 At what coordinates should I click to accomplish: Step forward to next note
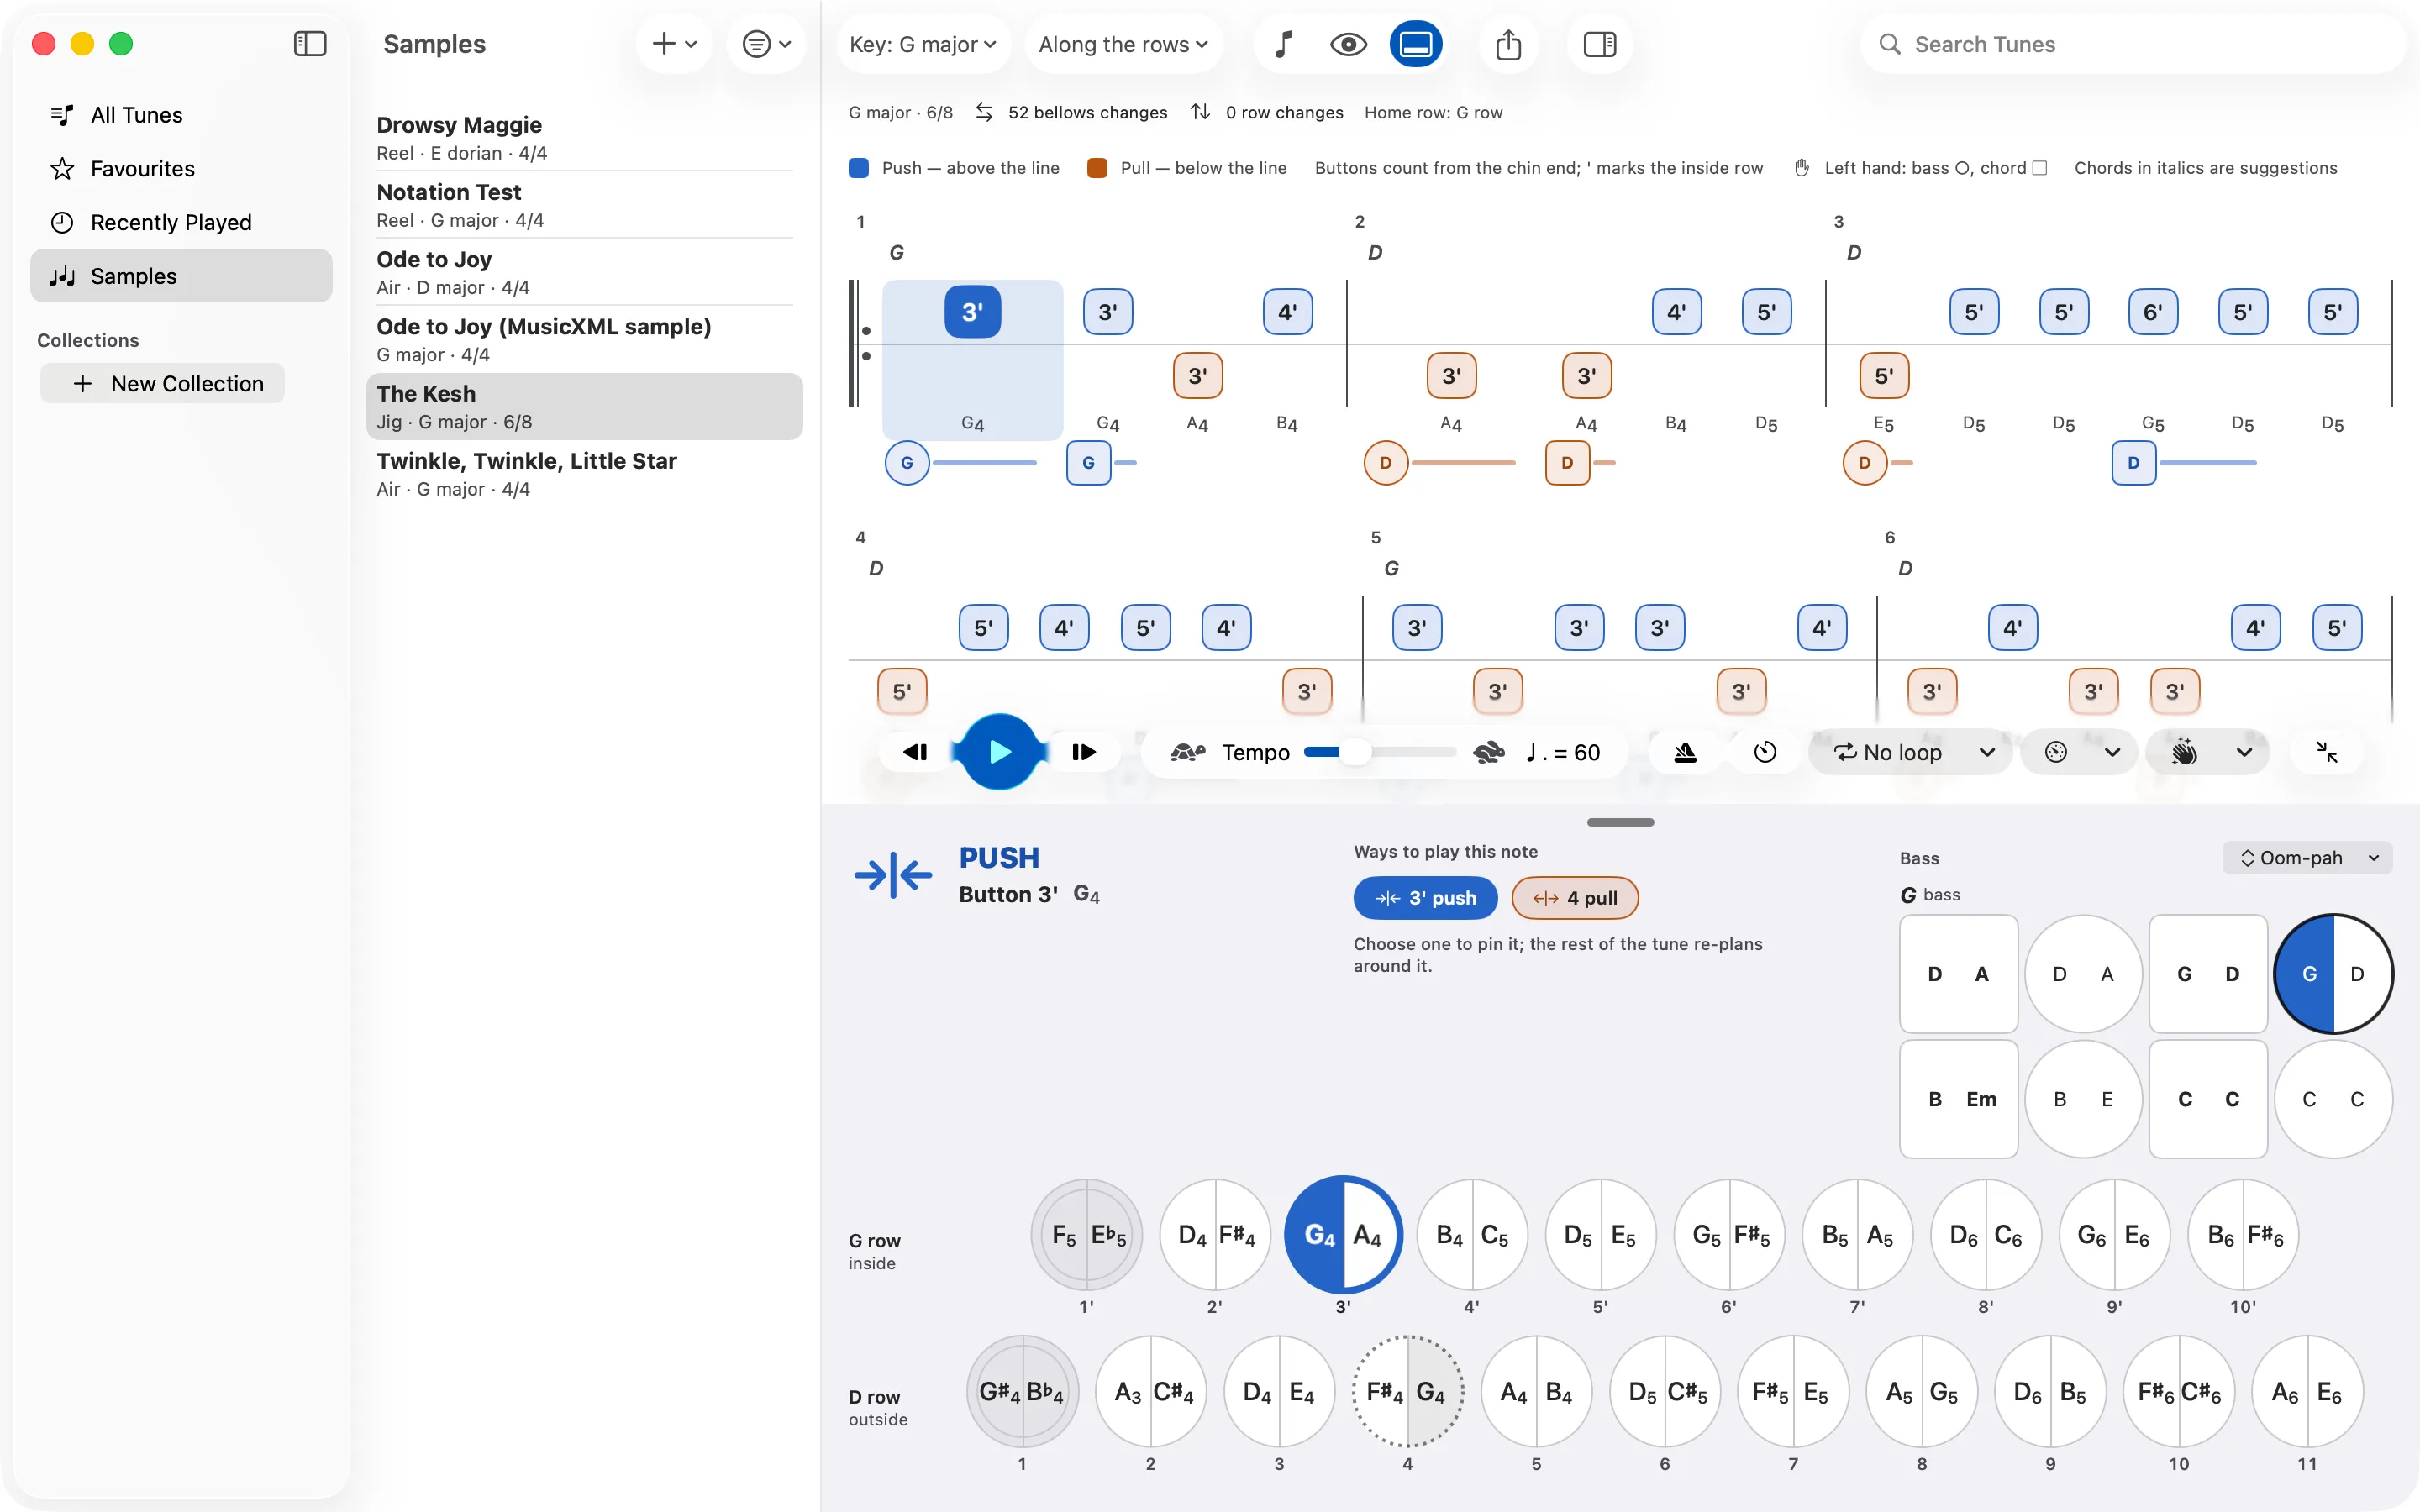[x=1084, y=752]
